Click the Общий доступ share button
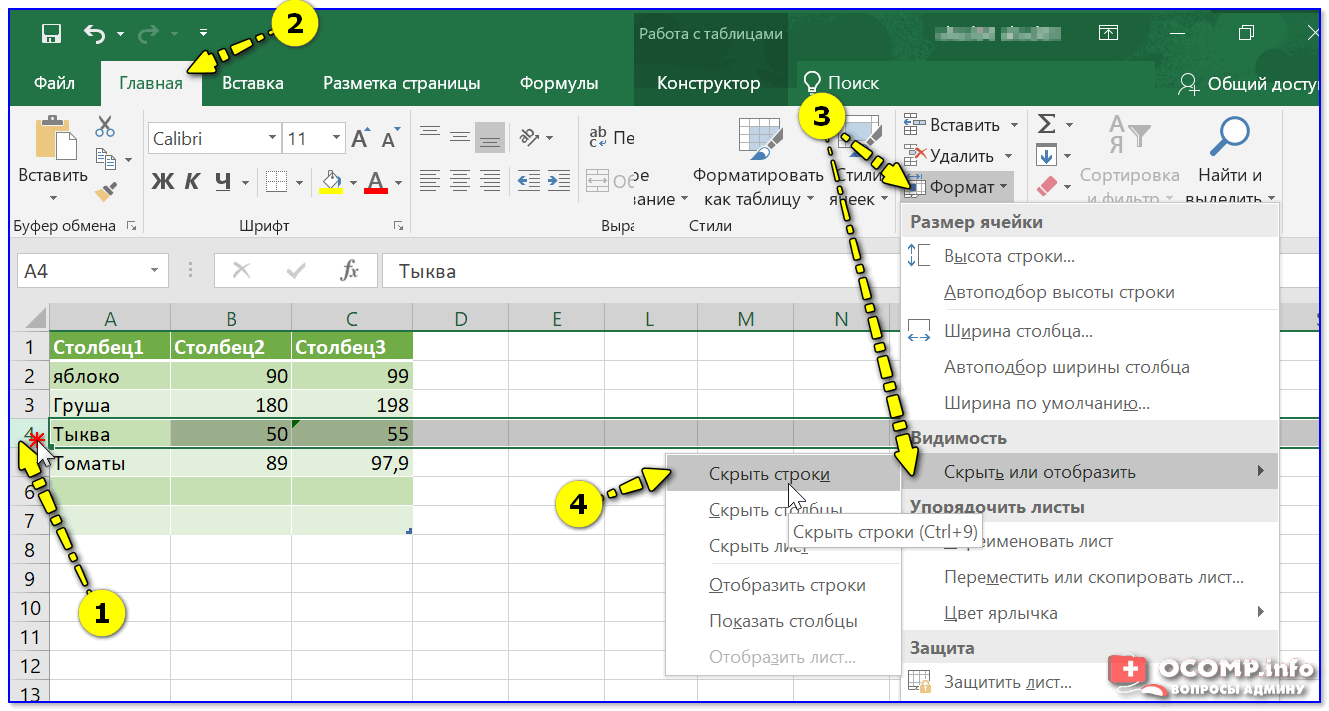This screenshot has width=1329, height=711. tap(1248, 84)
